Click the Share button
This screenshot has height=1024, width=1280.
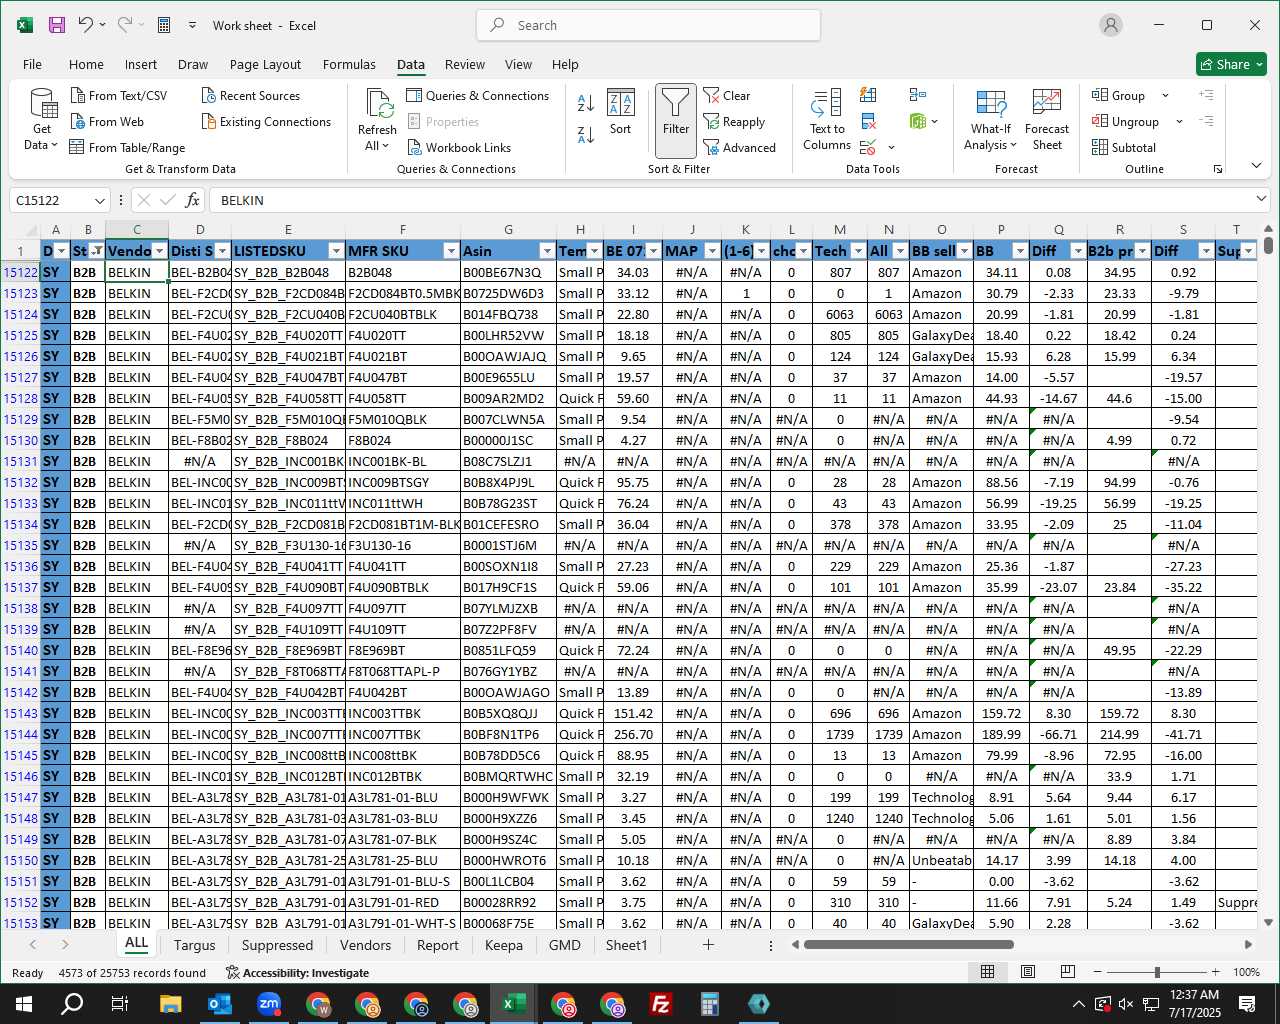[1231, 64]
